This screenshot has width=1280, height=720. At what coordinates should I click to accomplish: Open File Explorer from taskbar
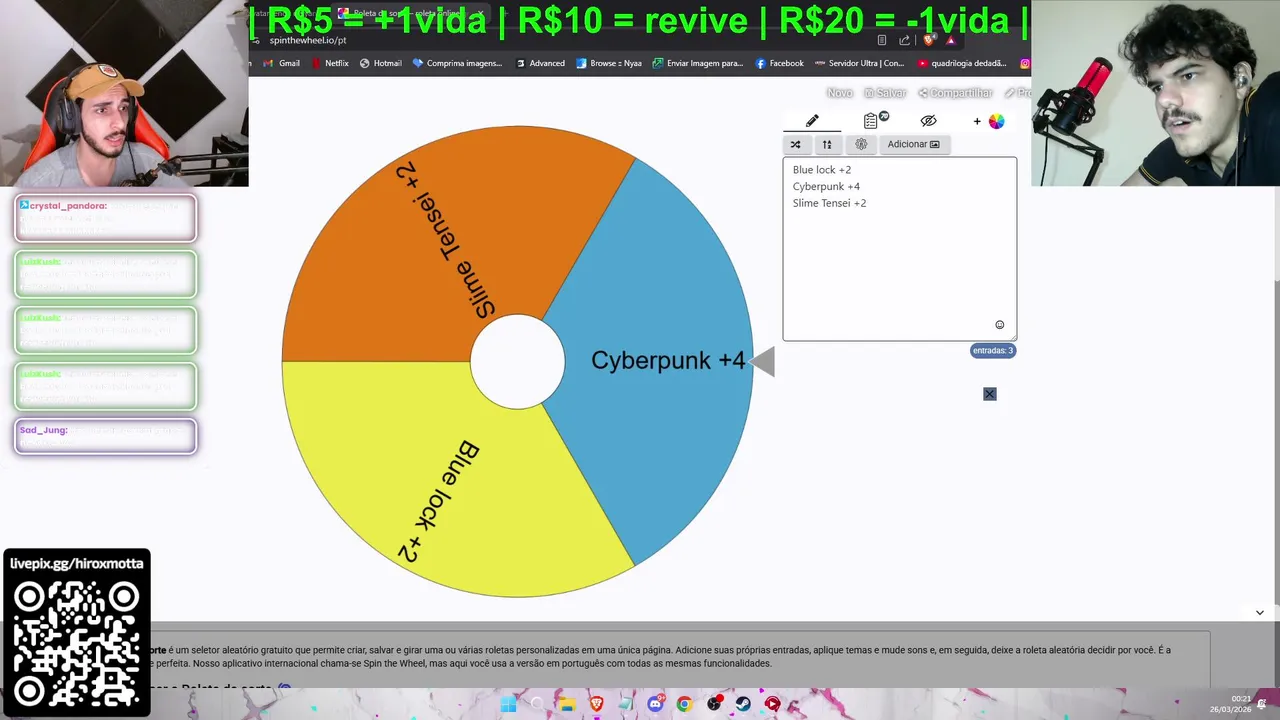pyautogui.click(x=567, y=704)
